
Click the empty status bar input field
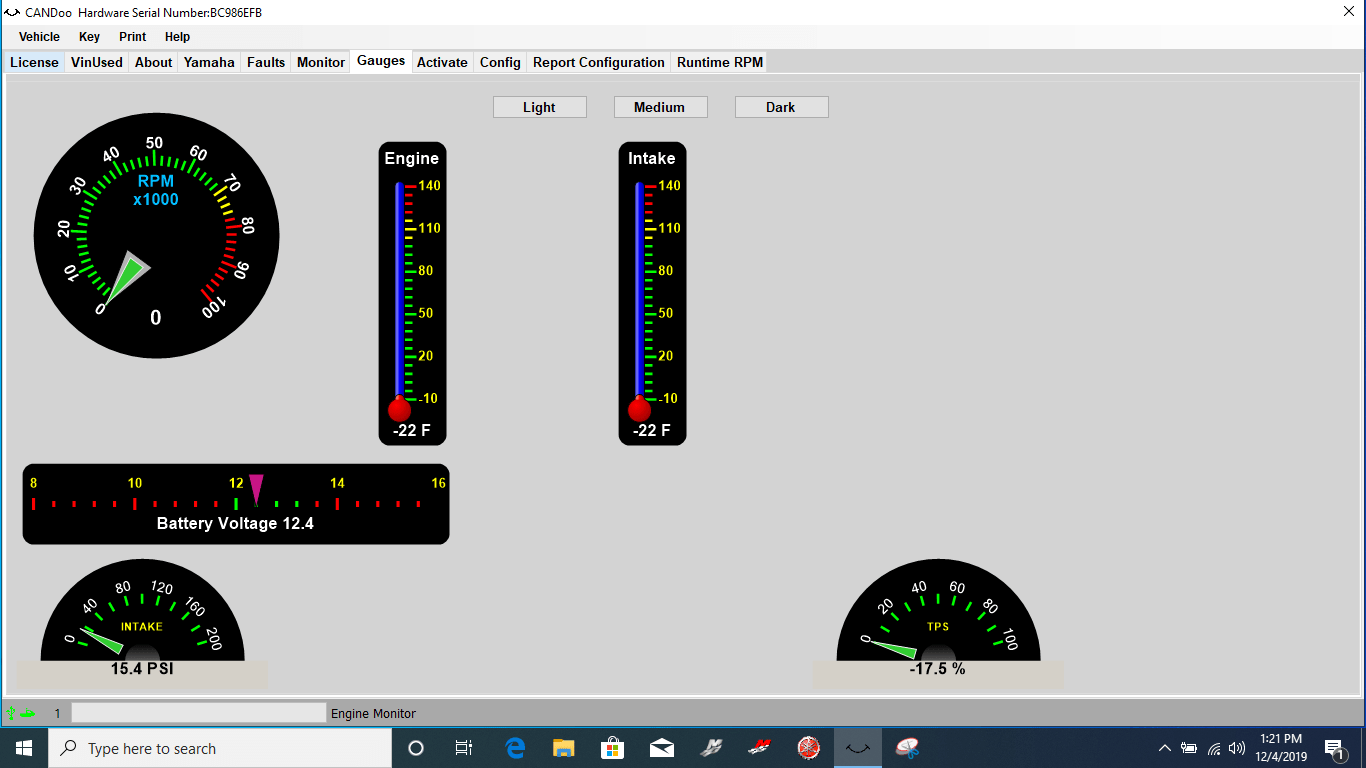[198, 712]
